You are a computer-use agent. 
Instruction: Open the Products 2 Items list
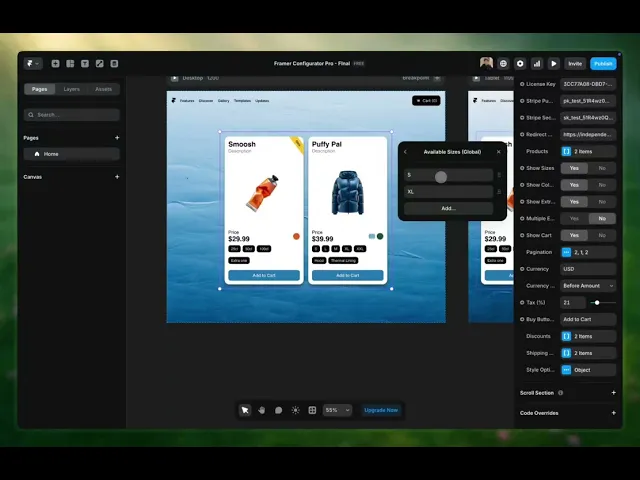[588, 151]
